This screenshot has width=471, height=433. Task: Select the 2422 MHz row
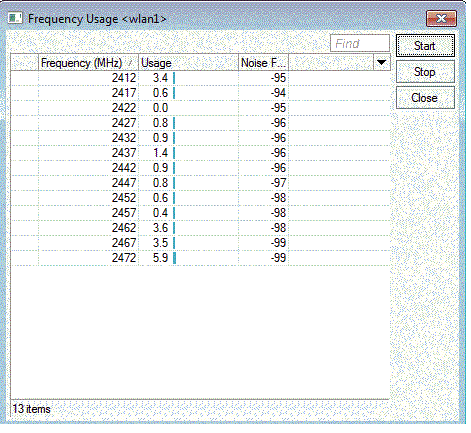(x=200, y=108)
